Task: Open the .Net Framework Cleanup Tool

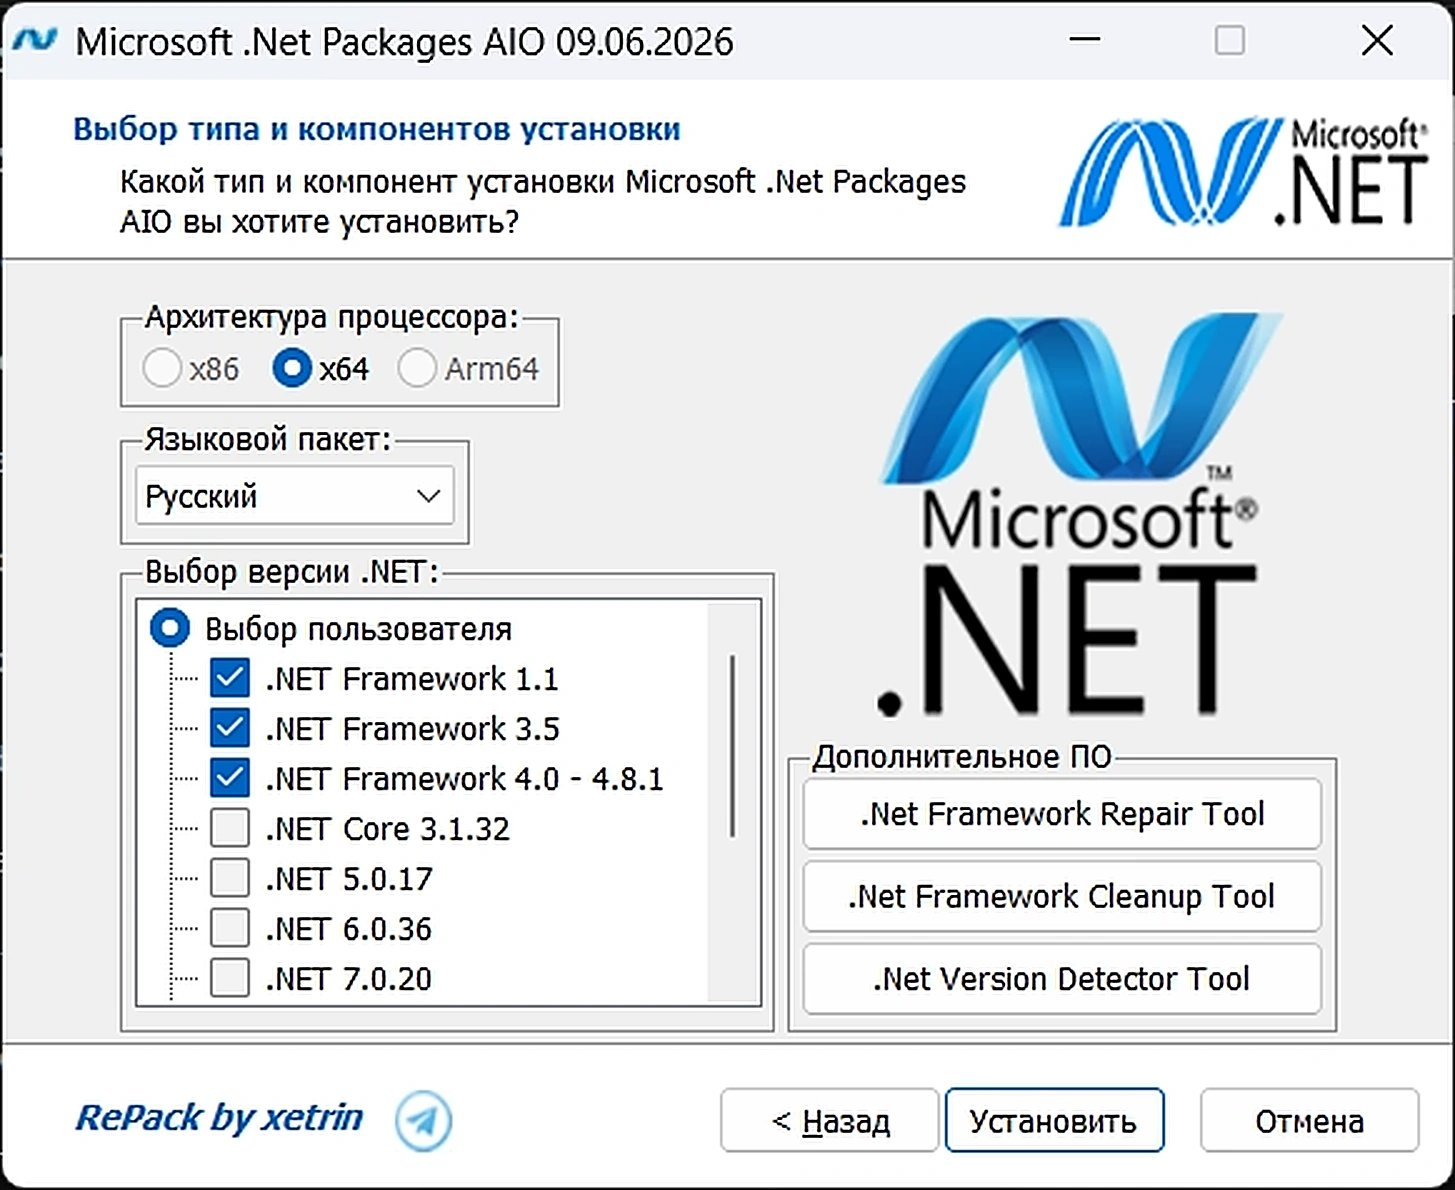Action: [1062, 896]
